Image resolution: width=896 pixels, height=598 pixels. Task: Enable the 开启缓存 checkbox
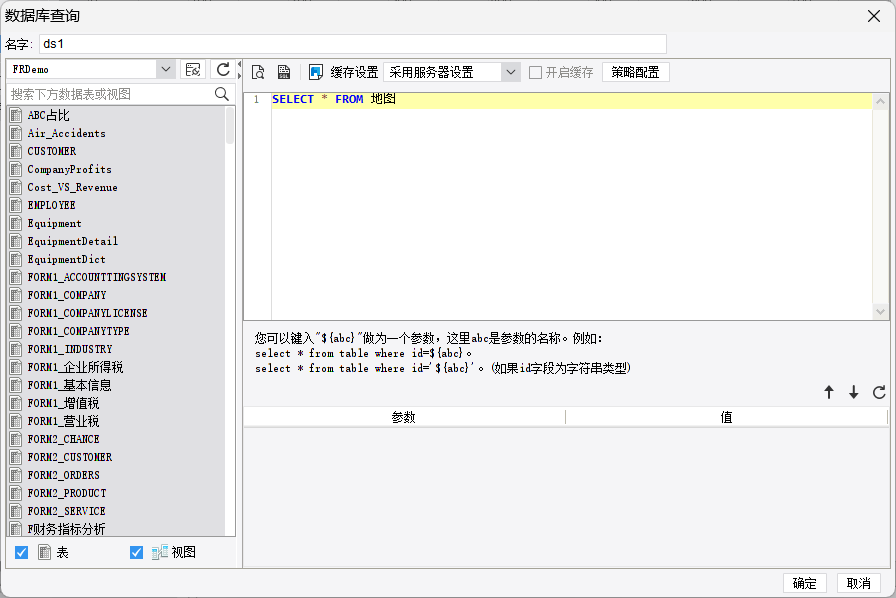click(x=536, y=72)
